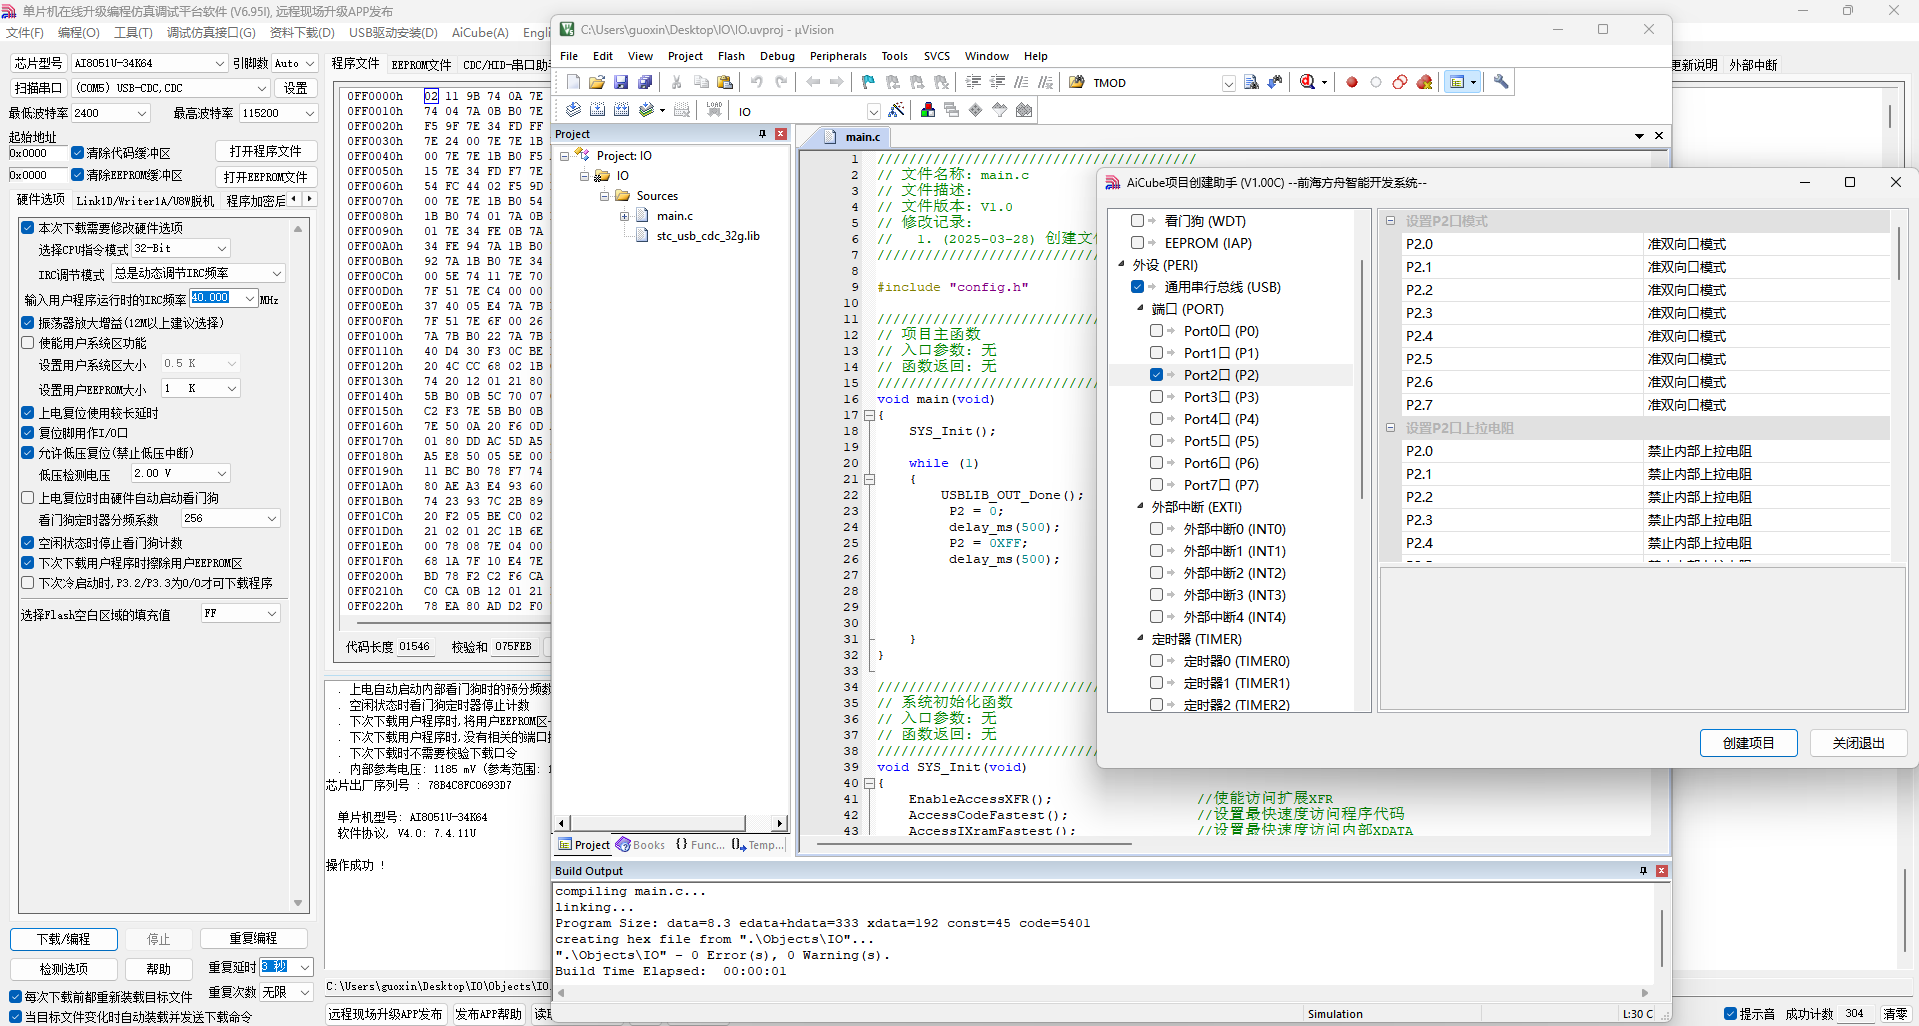
Task: Enable 使能用户系统区功能 checkbox
Action: pos(28,343)
